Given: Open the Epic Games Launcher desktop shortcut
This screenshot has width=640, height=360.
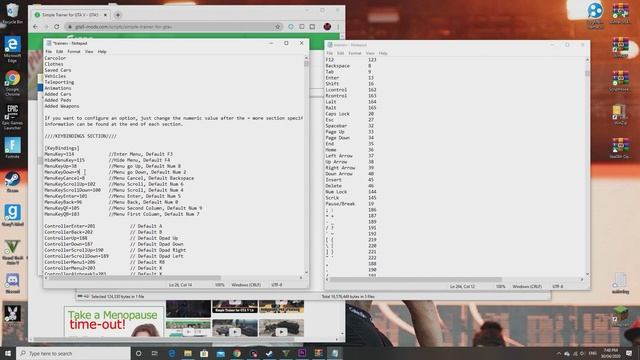Looking at the screenshot, I should pyautogui.click(x=12, y=116).
